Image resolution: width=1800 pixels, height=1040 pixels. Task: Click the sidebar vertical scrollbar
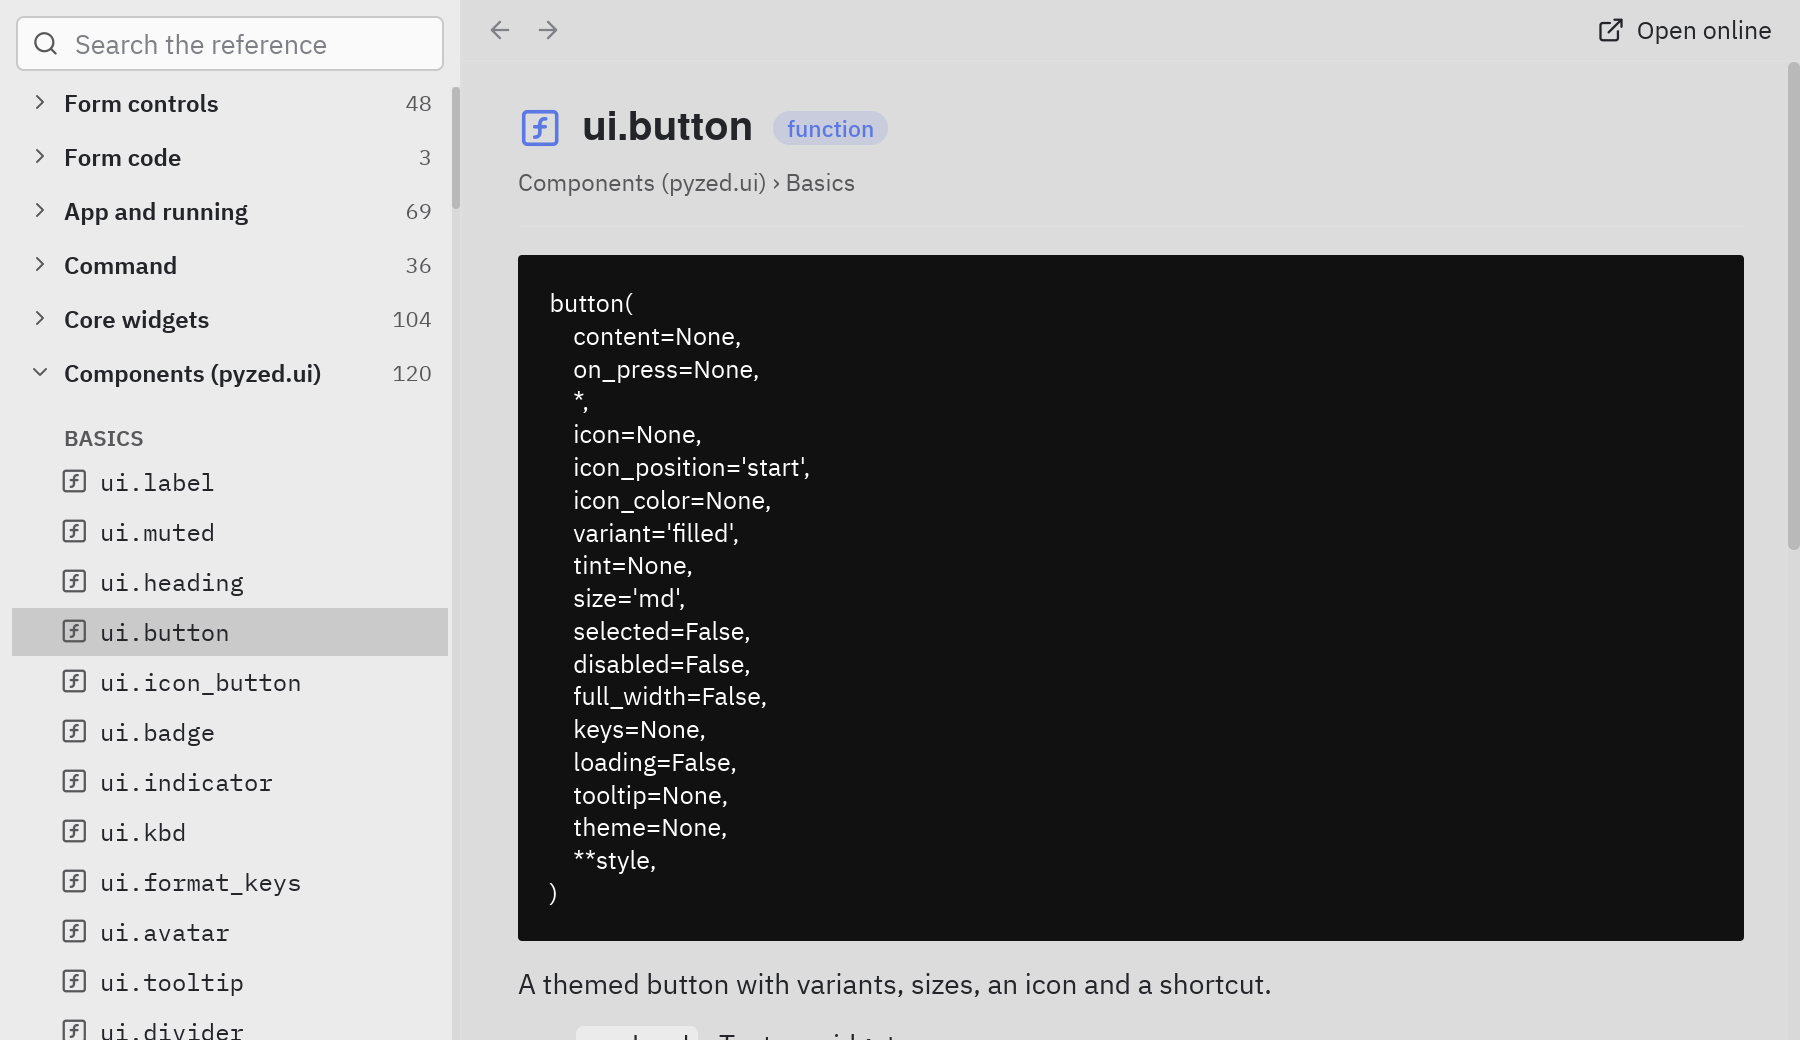[455, 148]
